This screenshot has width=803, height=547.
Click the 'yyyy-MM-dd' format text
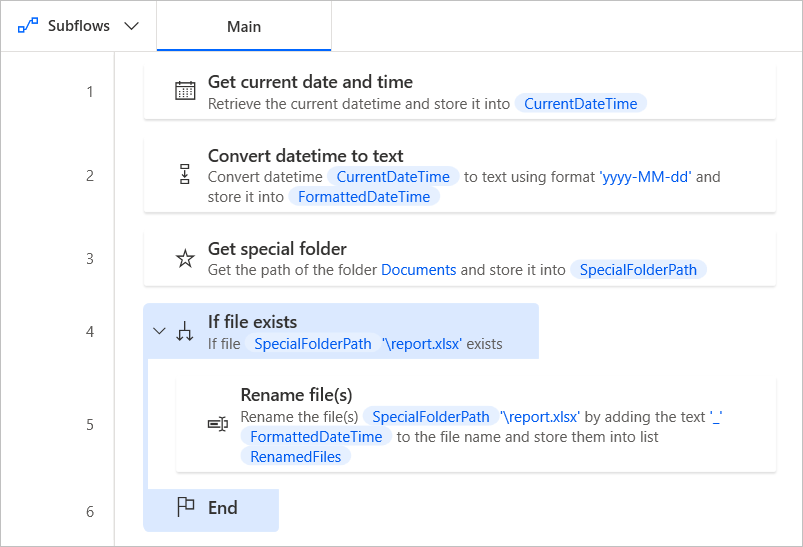click(645, 177)
